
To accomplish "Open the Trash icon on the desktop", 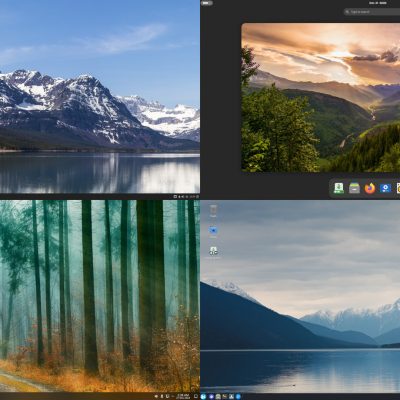I will click(x=213, y=211).
